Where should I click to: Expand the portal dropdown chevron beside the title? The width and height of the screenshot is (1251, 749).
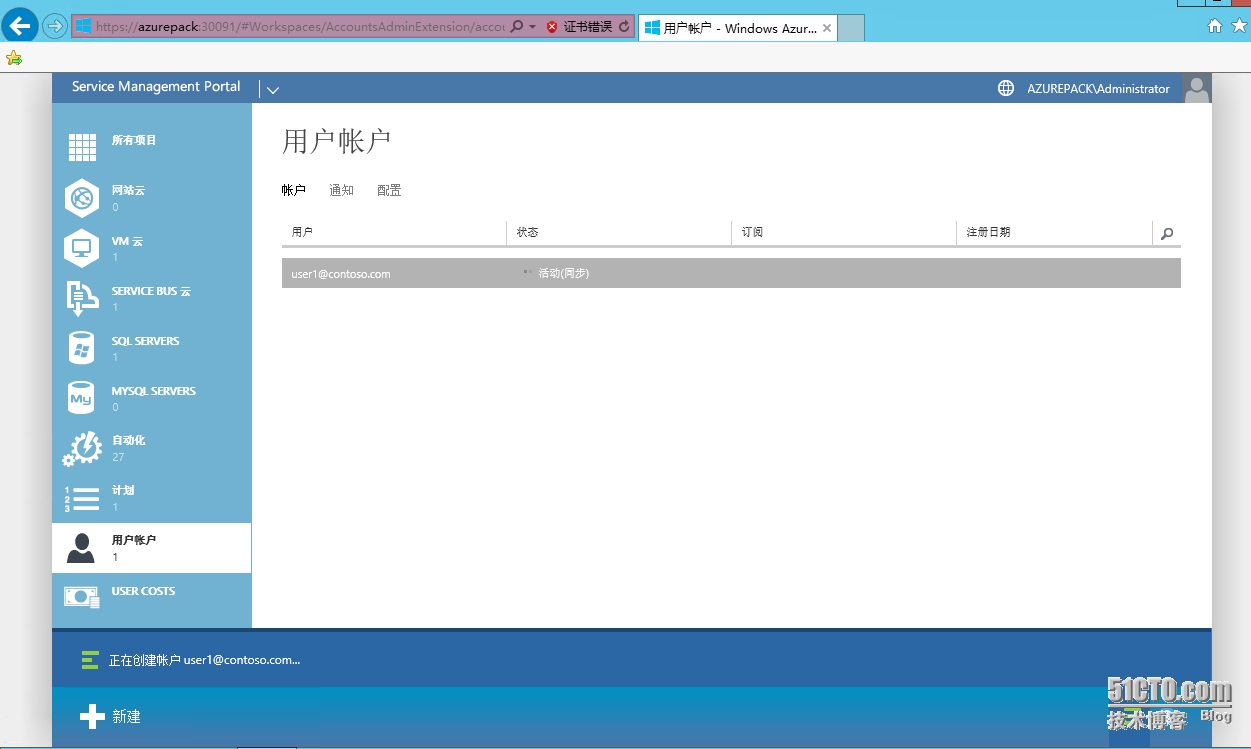click(x=272, y=90)
